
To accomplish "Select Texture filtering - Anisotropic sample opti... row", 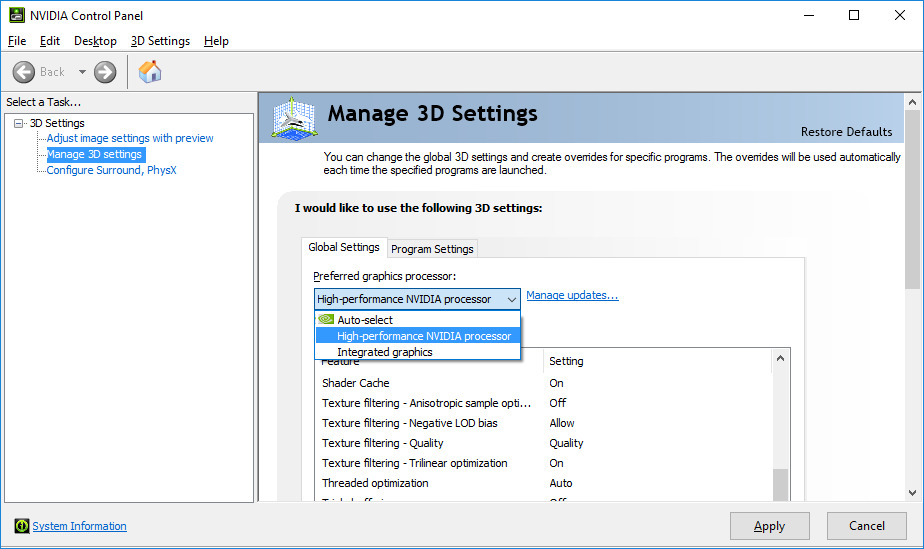I will [544, 403].
